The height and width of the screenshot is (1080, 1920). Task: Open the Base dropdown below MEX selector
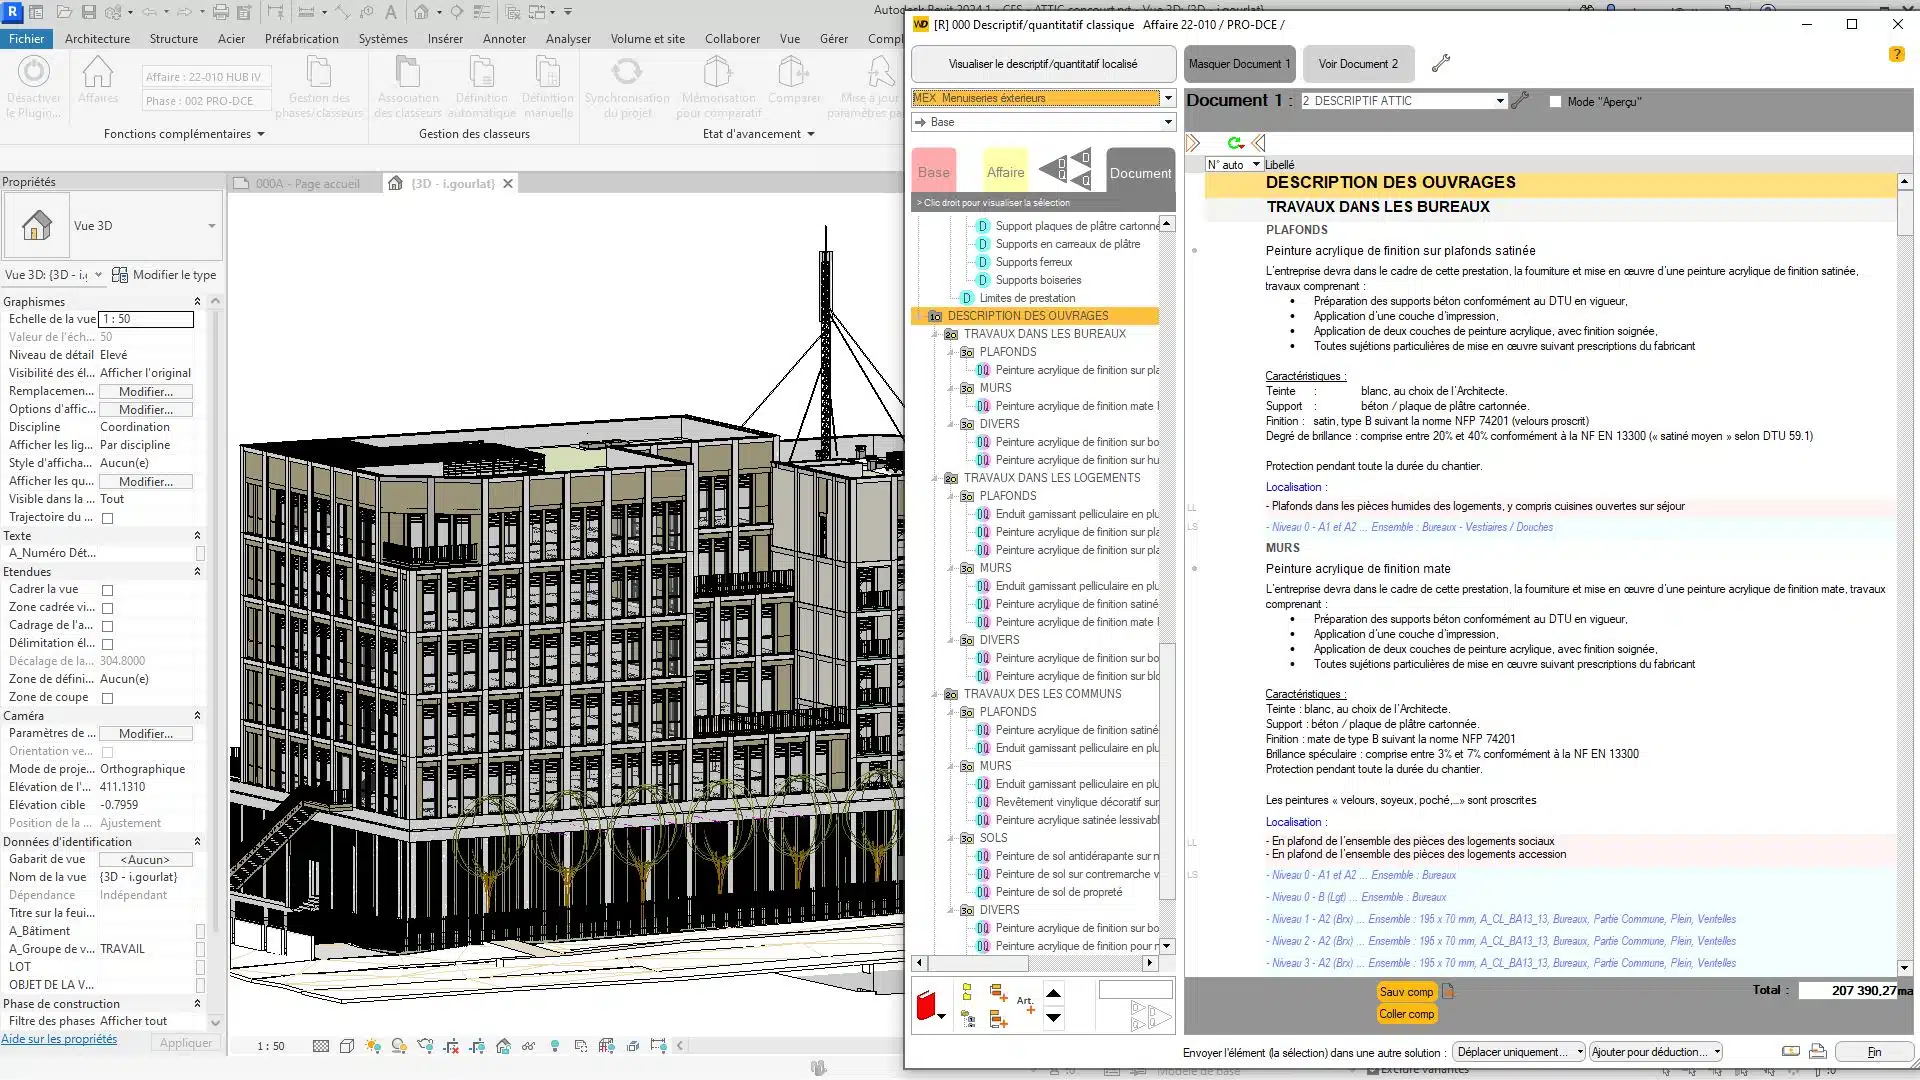(1167, 122)
